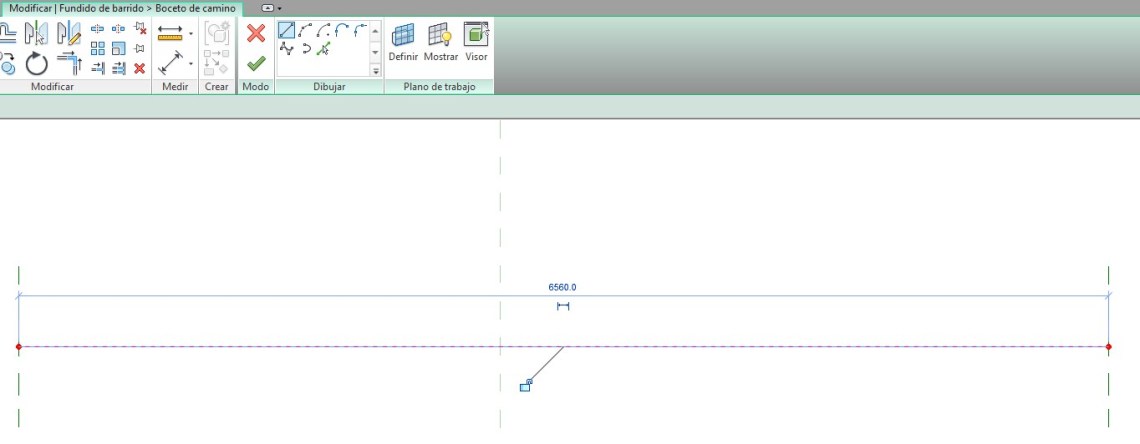Image resolution: width=1140 pixels, height=444 pixels.
Task: Open the Visor work plane viewer
Action: point(476,42)
